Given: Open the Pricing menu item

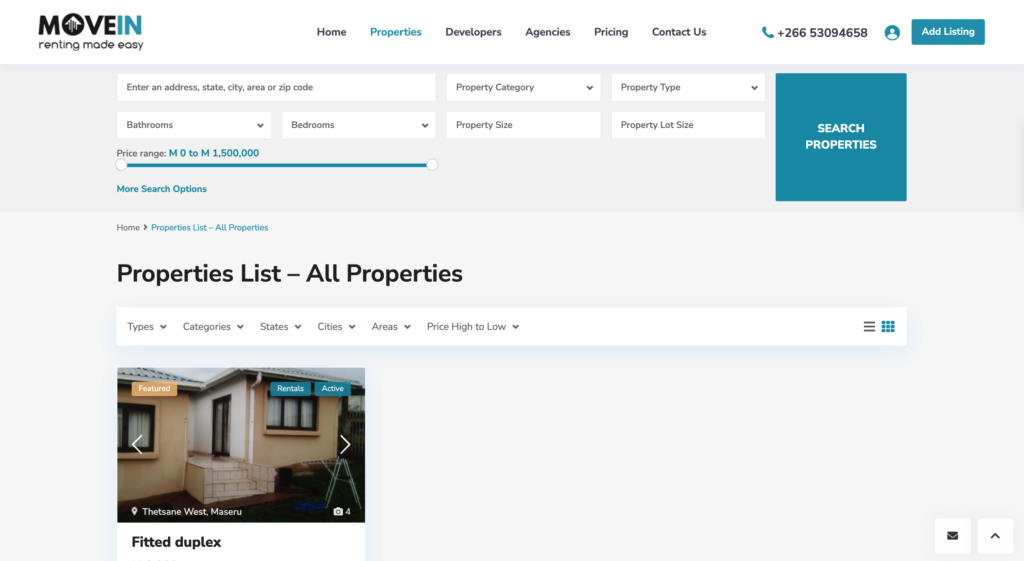Looking at the screenshot, I should pos(611,32).
